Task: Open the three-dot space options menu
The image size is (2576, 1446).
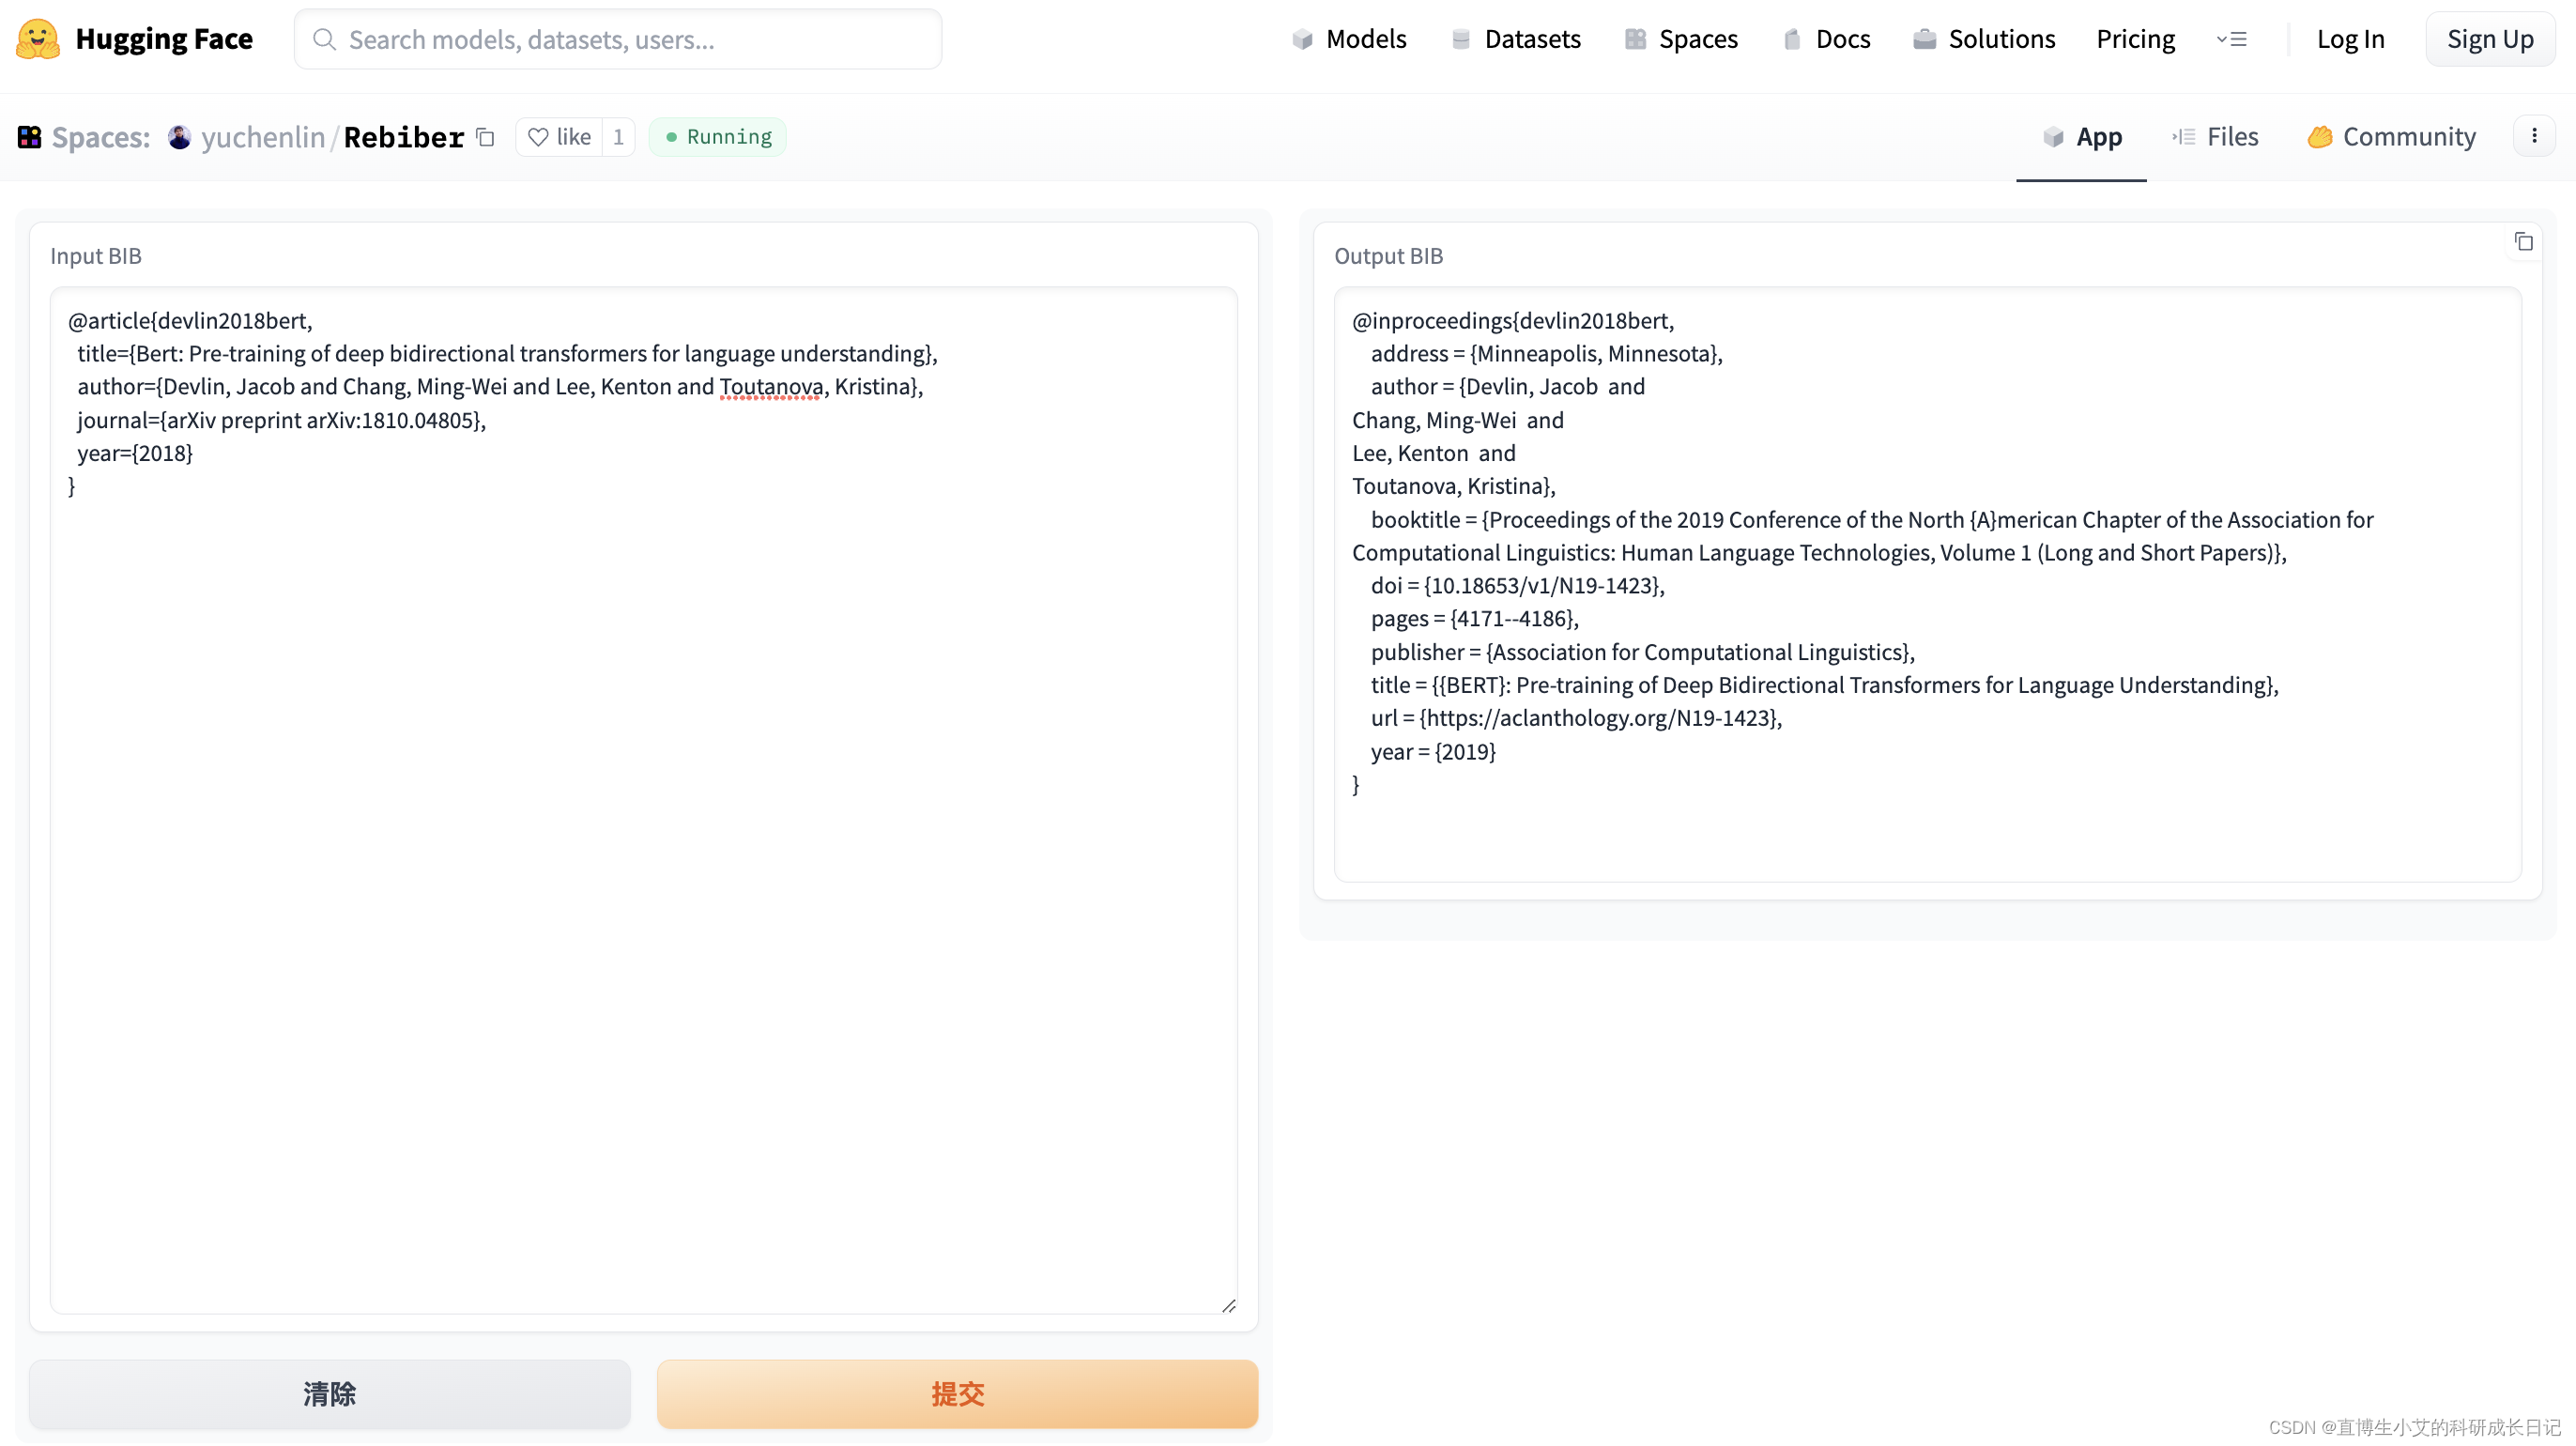Action: click(2533, 136)
